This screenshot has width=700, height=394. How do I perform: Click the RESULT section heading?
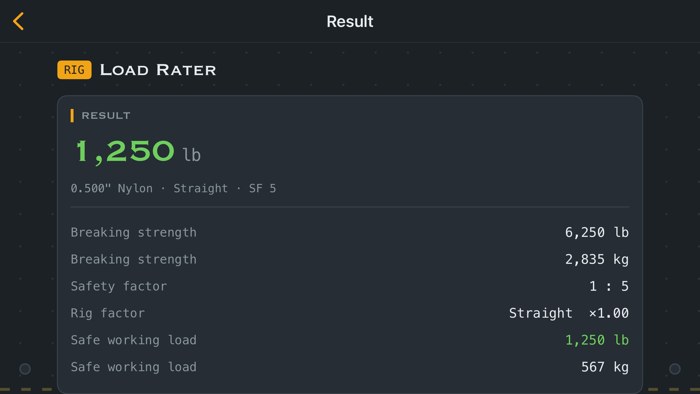106,116
